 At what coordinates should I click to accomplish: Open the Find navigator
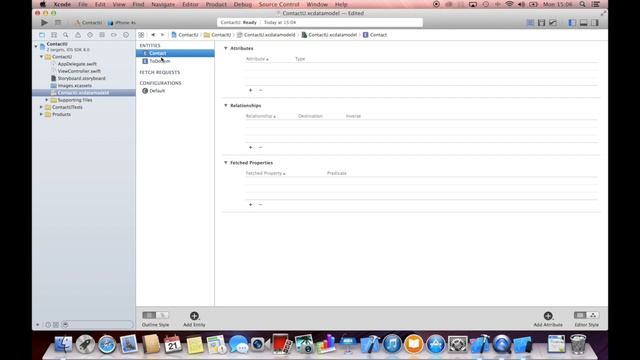click(66, 35)
